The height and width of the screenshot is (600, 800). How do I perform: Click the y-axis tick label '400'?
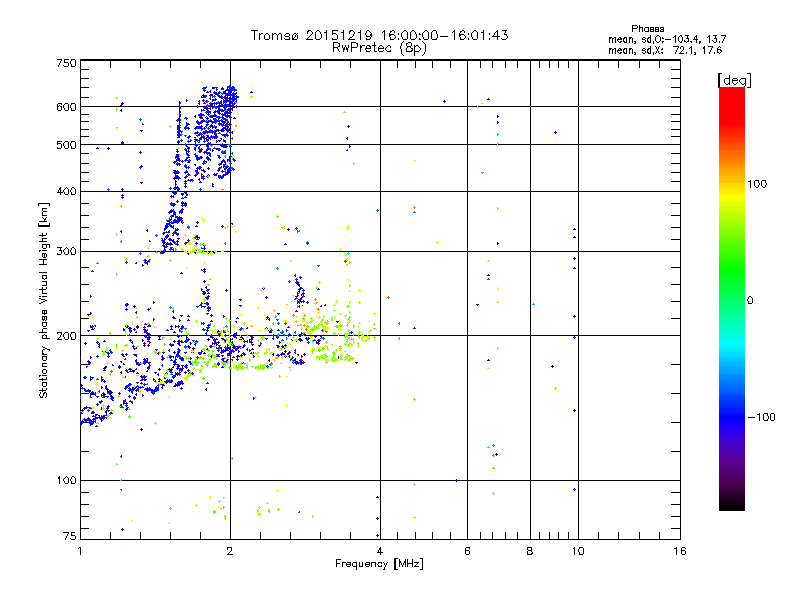66,191
